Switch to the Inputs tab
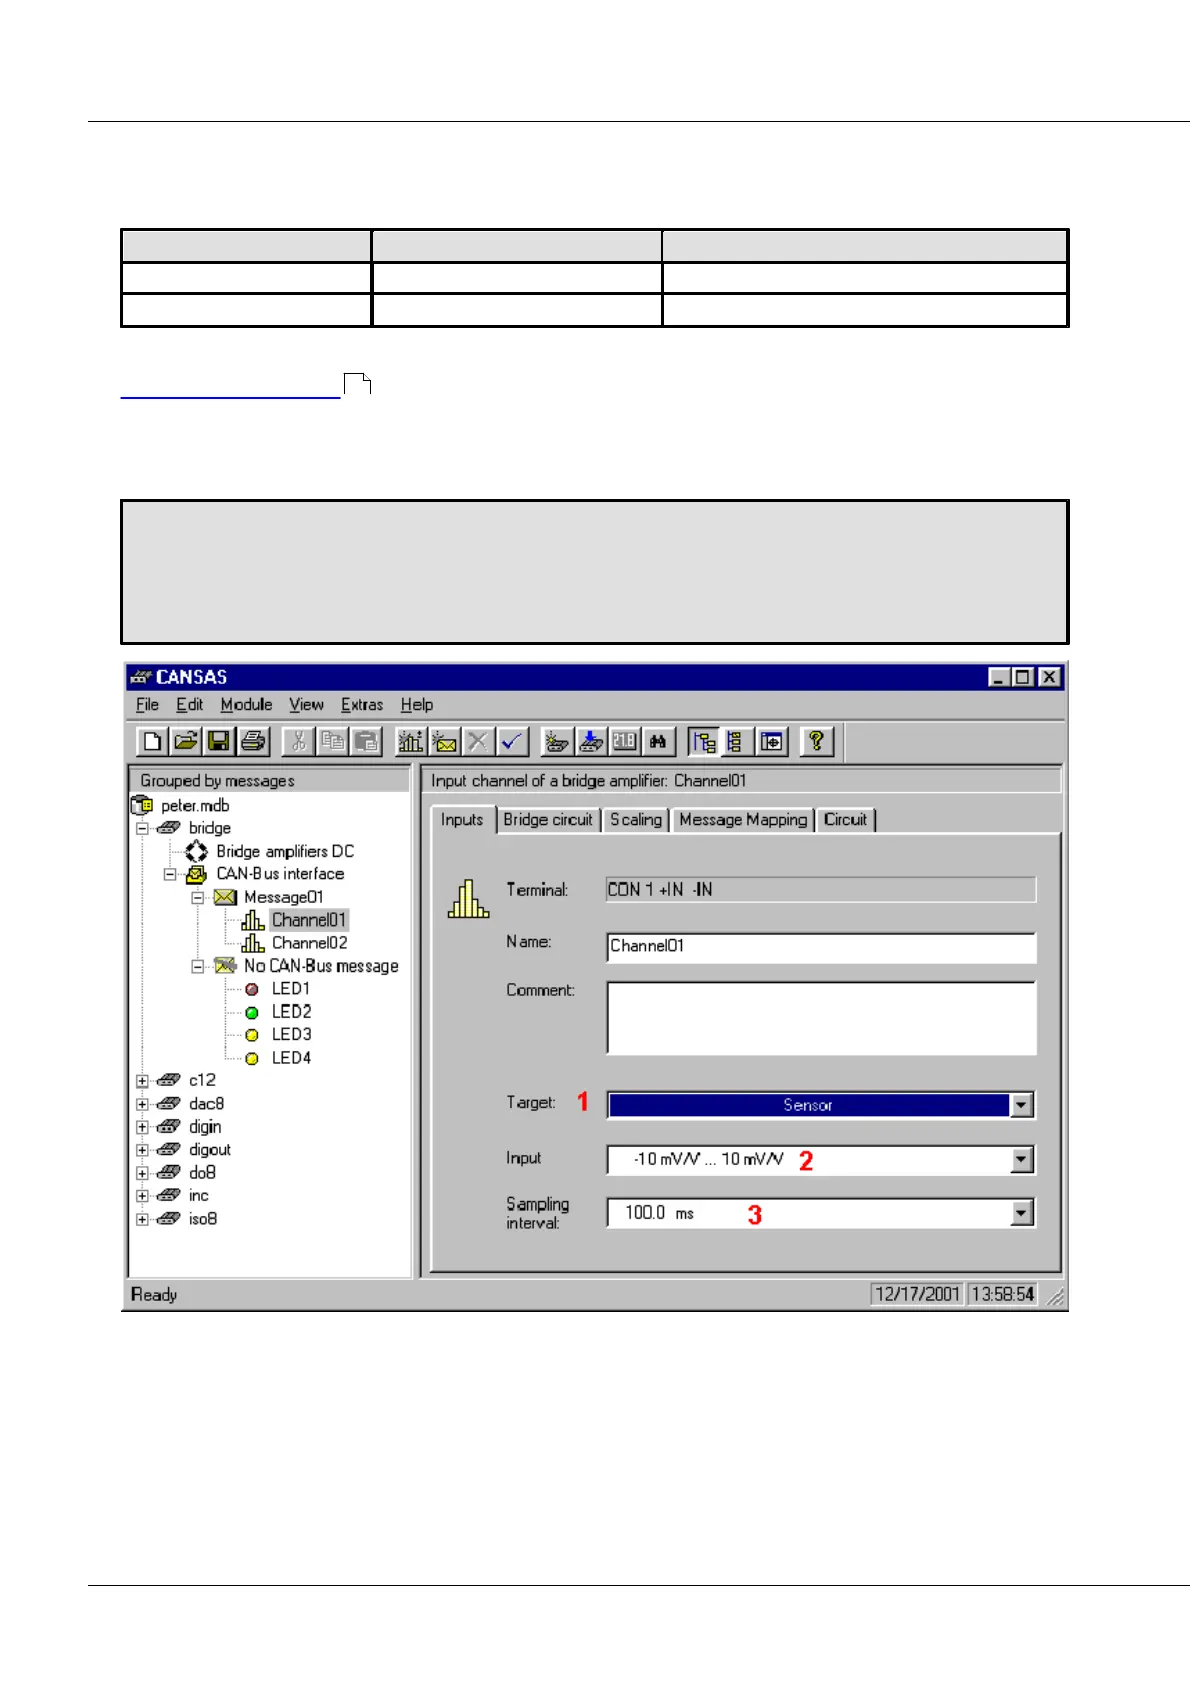This screenshot has width=1190, height=1684. point(462,820)
